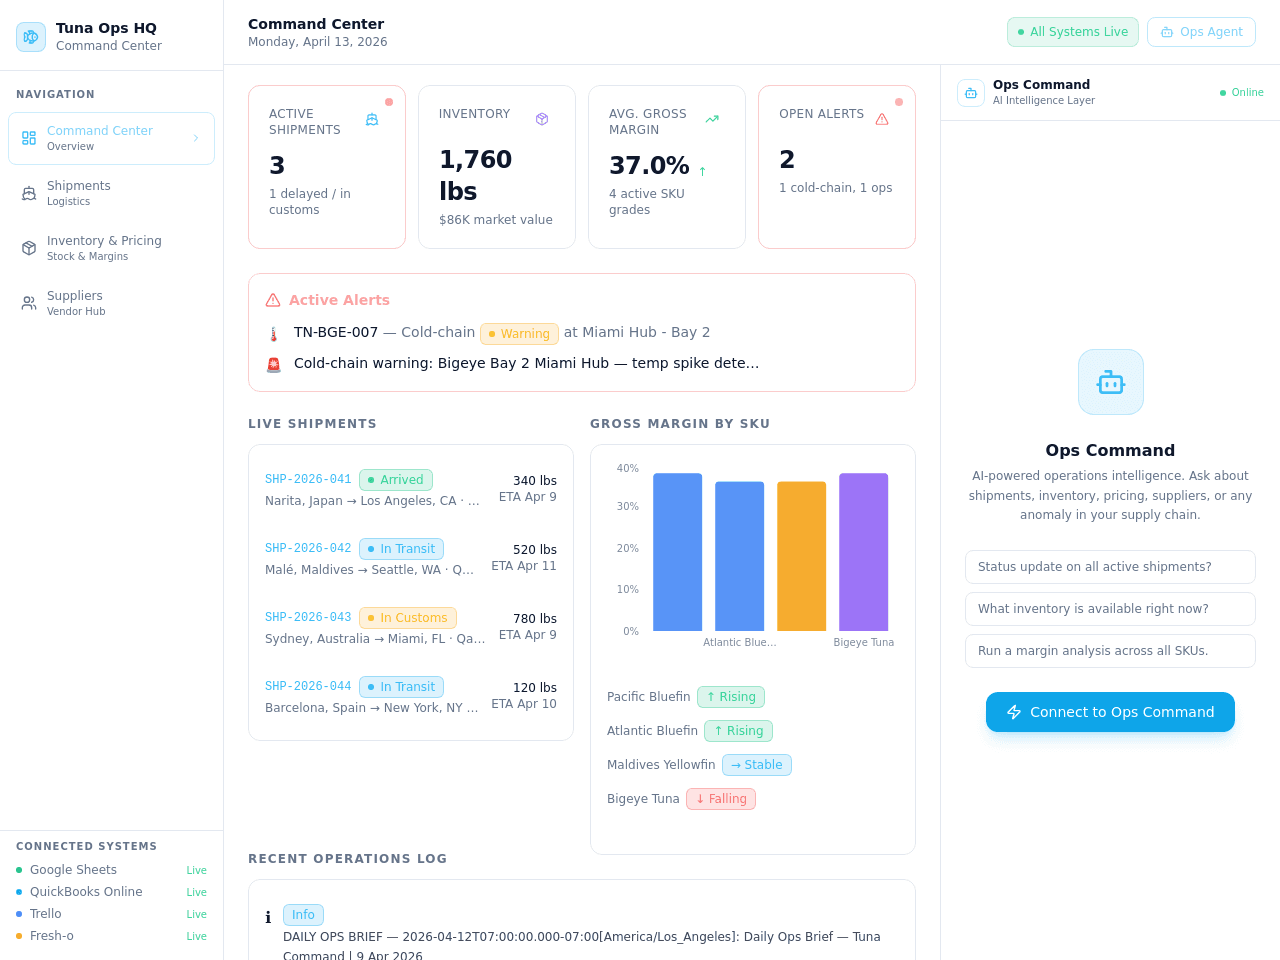Click Google Sheets connected system

(111, 870)
